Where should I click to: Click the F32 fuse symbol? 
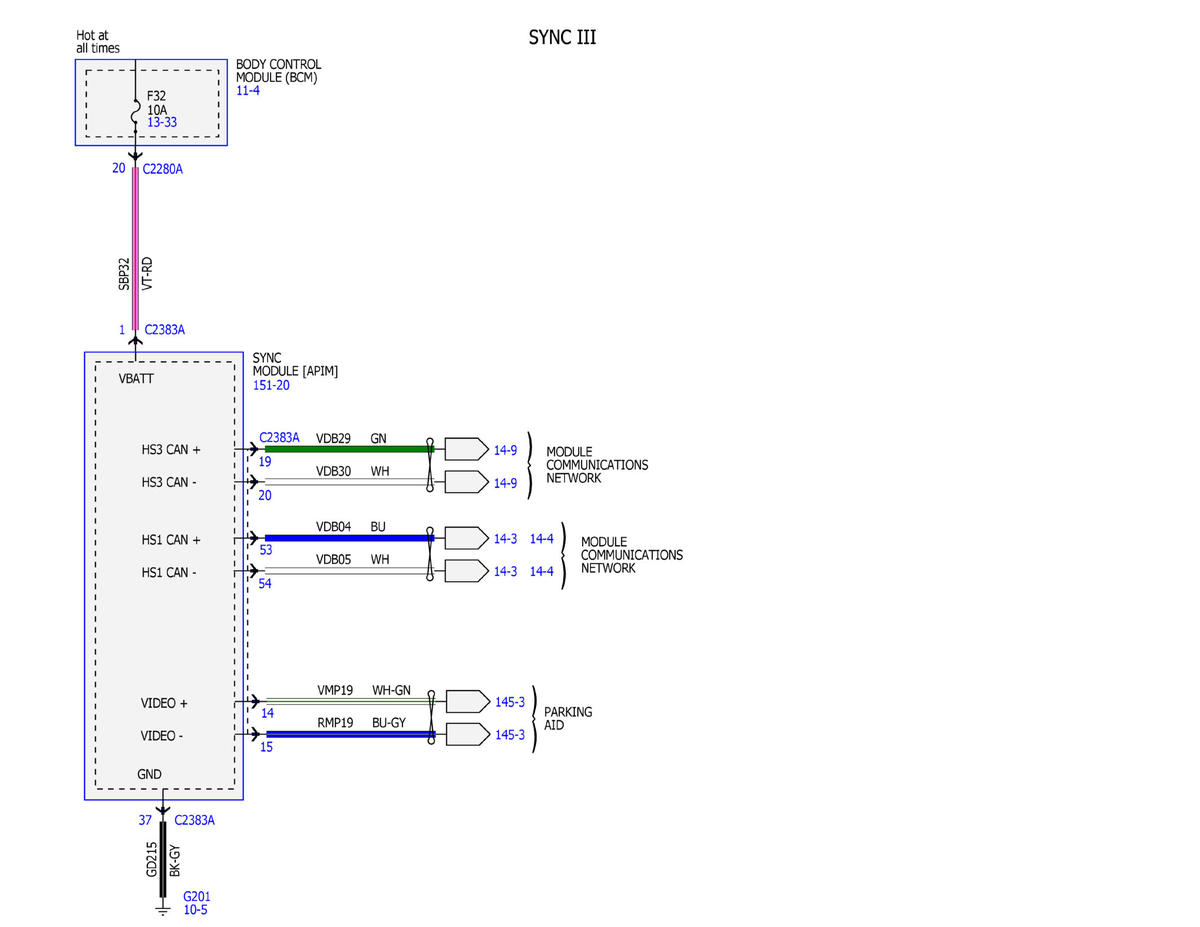coord(135,112)
